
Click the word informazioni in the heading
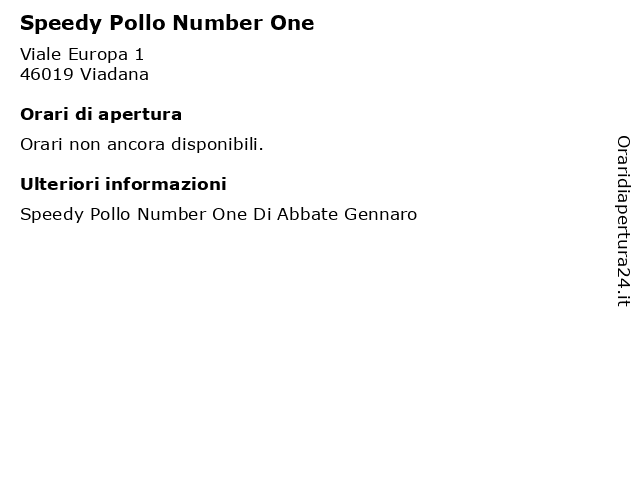click(x=166, y=184)
